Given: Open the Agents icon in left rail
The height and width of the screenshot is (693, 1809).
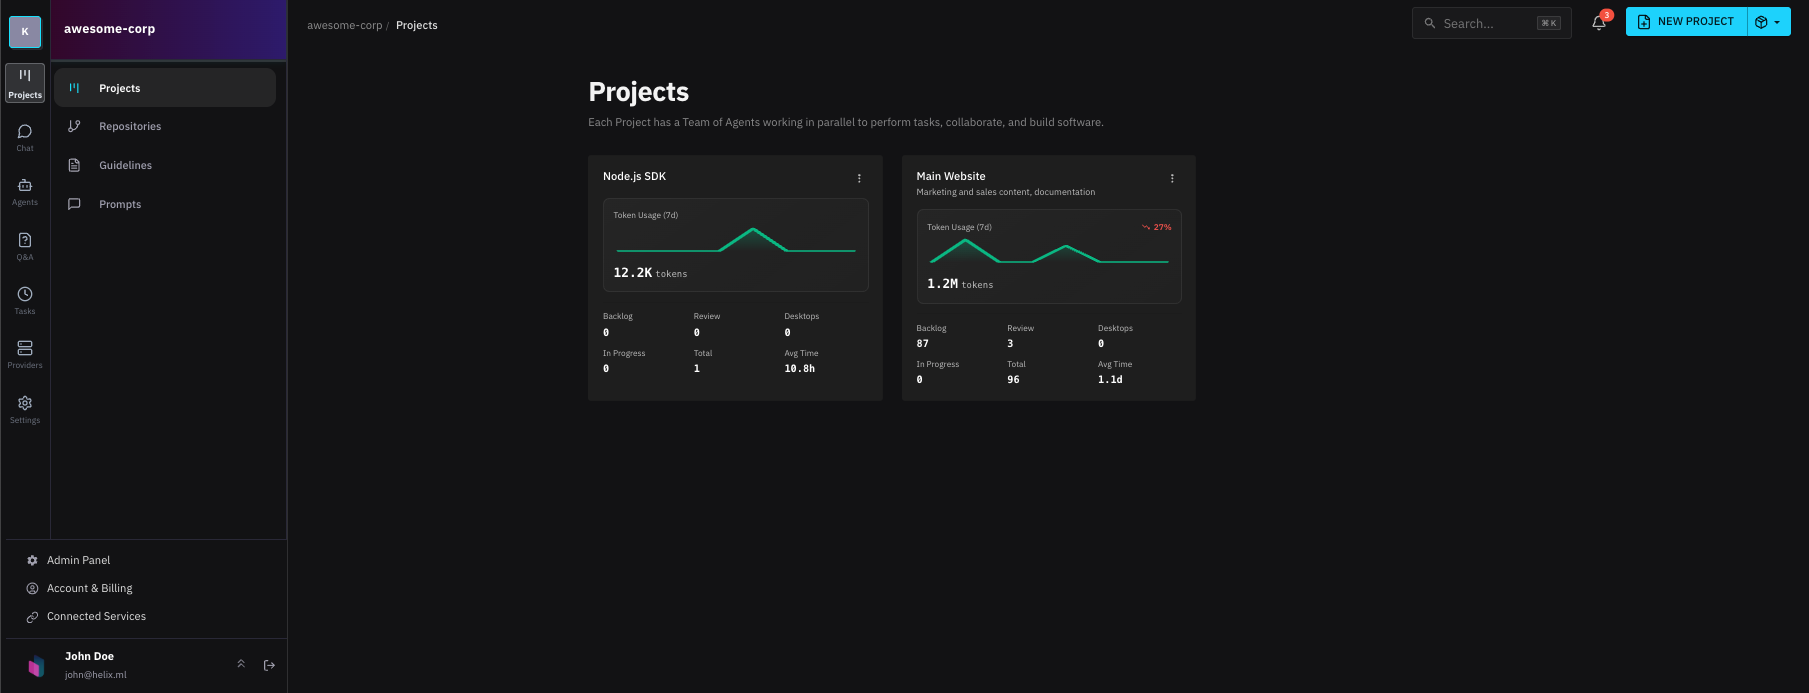Looking at the screenshot, I should (x=25, y=192).
